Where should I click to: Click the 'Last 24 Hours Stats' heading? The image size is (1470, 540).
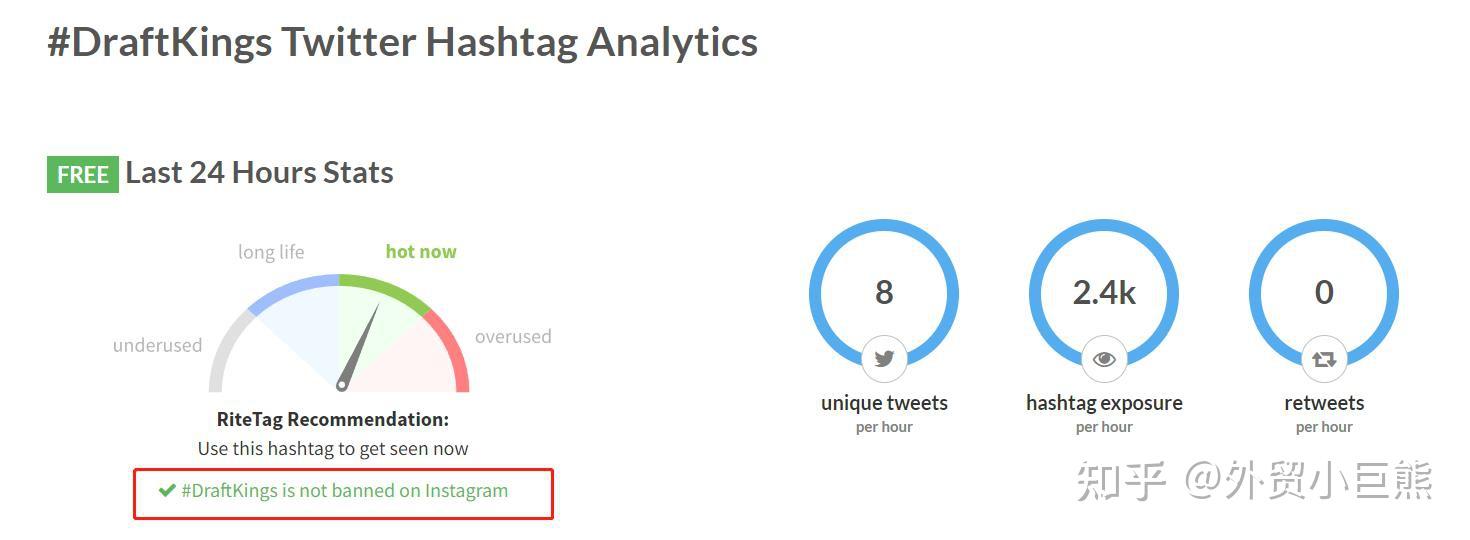[259, 173]
